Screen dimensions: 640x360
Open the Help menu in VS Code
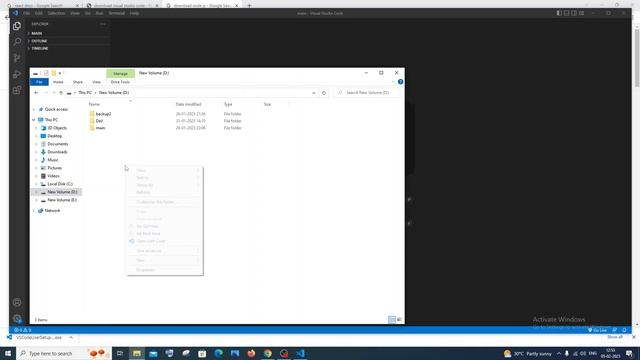tap(134, 13)
